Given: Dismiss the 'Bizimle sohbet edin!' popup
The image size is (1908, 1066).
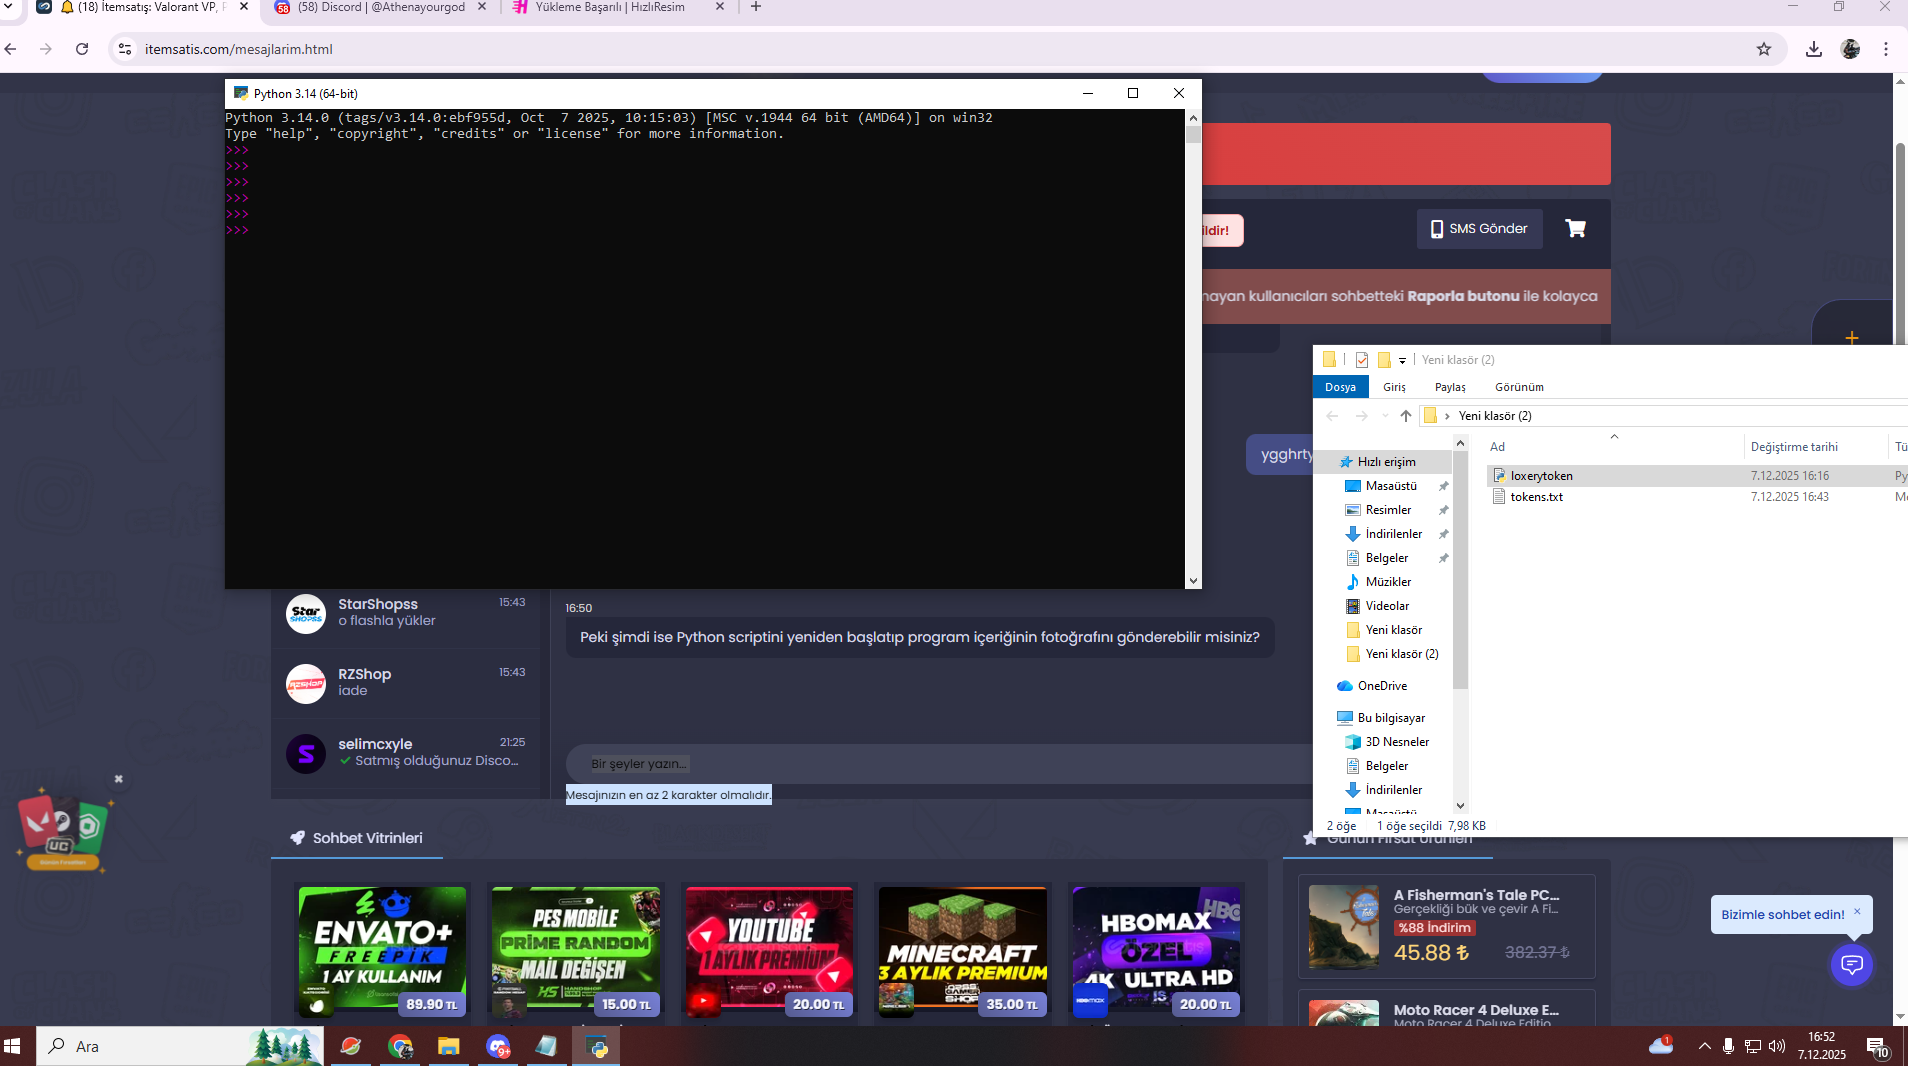Looking at the screenshot, I should pyautogui.click(x=1857, y=911).
